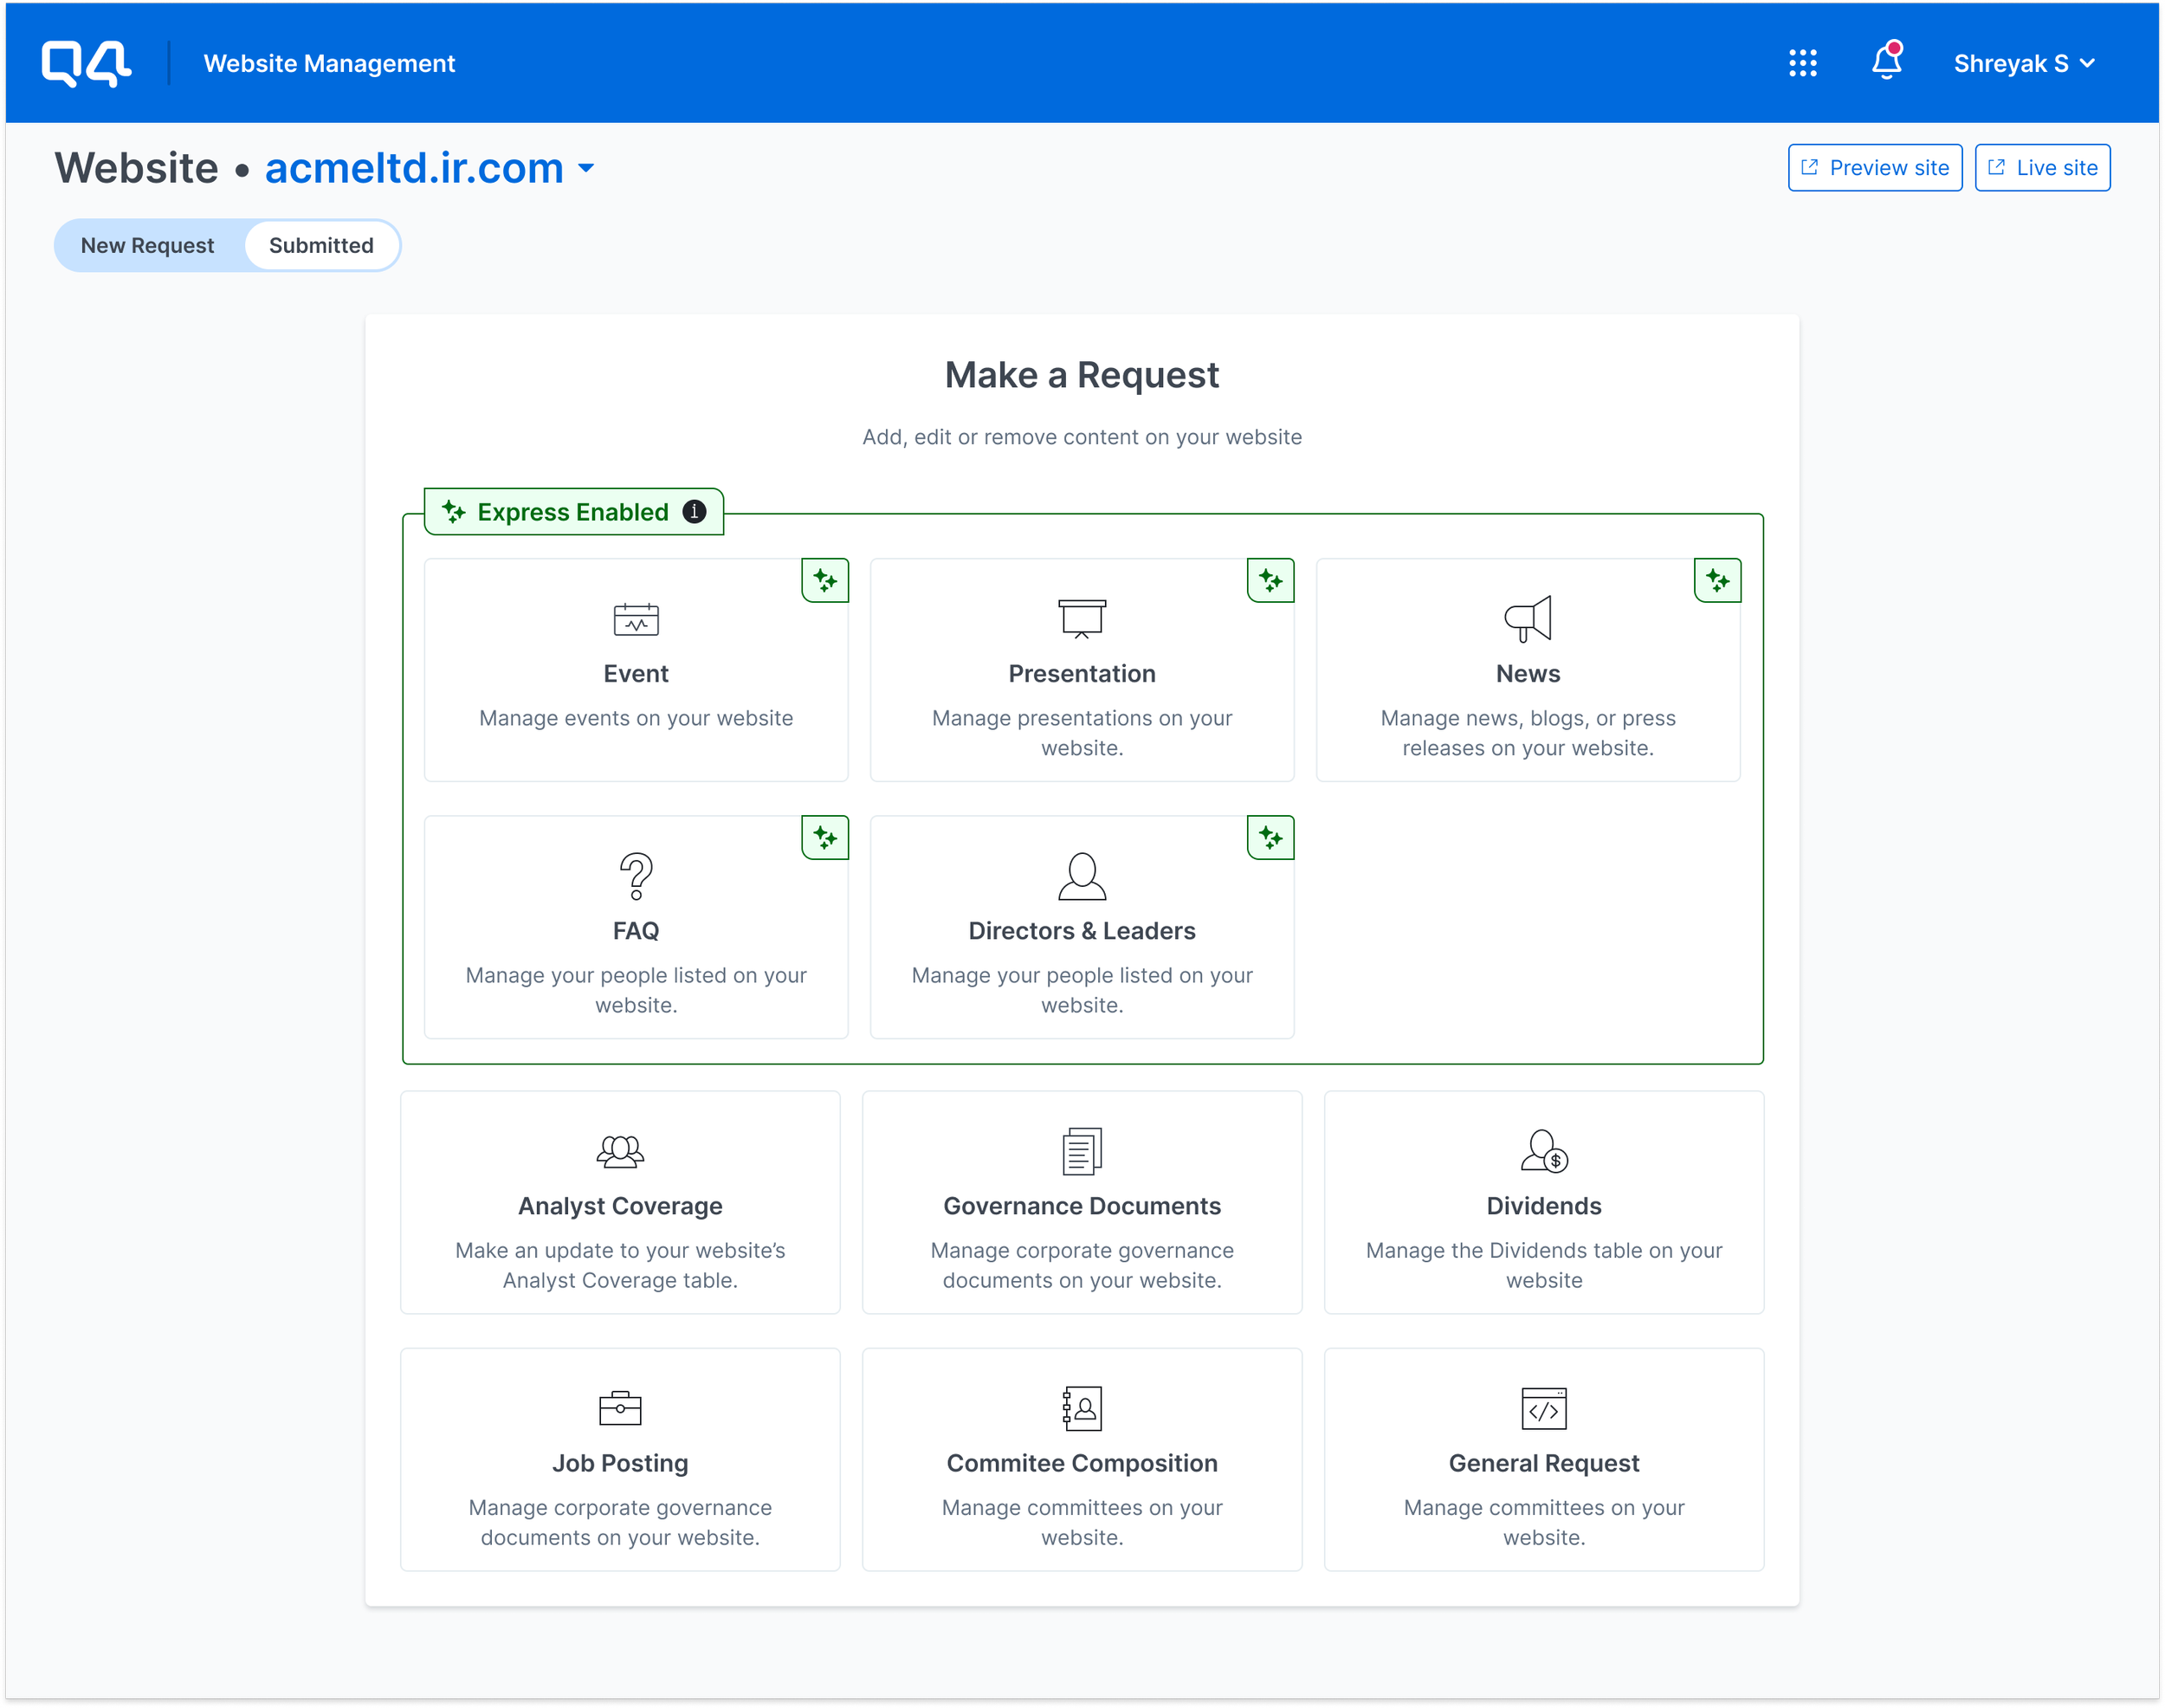The image size is (2165, 1708).
Task: Choose the Job Posting request card
Action: tap(620, 1460)
